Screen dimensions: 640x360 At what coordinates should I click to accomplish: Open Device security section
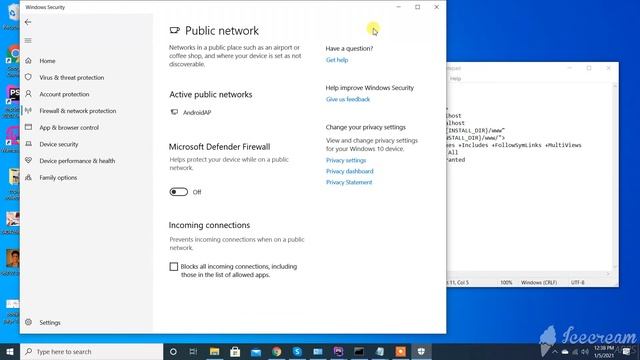[x=59, y=144]
